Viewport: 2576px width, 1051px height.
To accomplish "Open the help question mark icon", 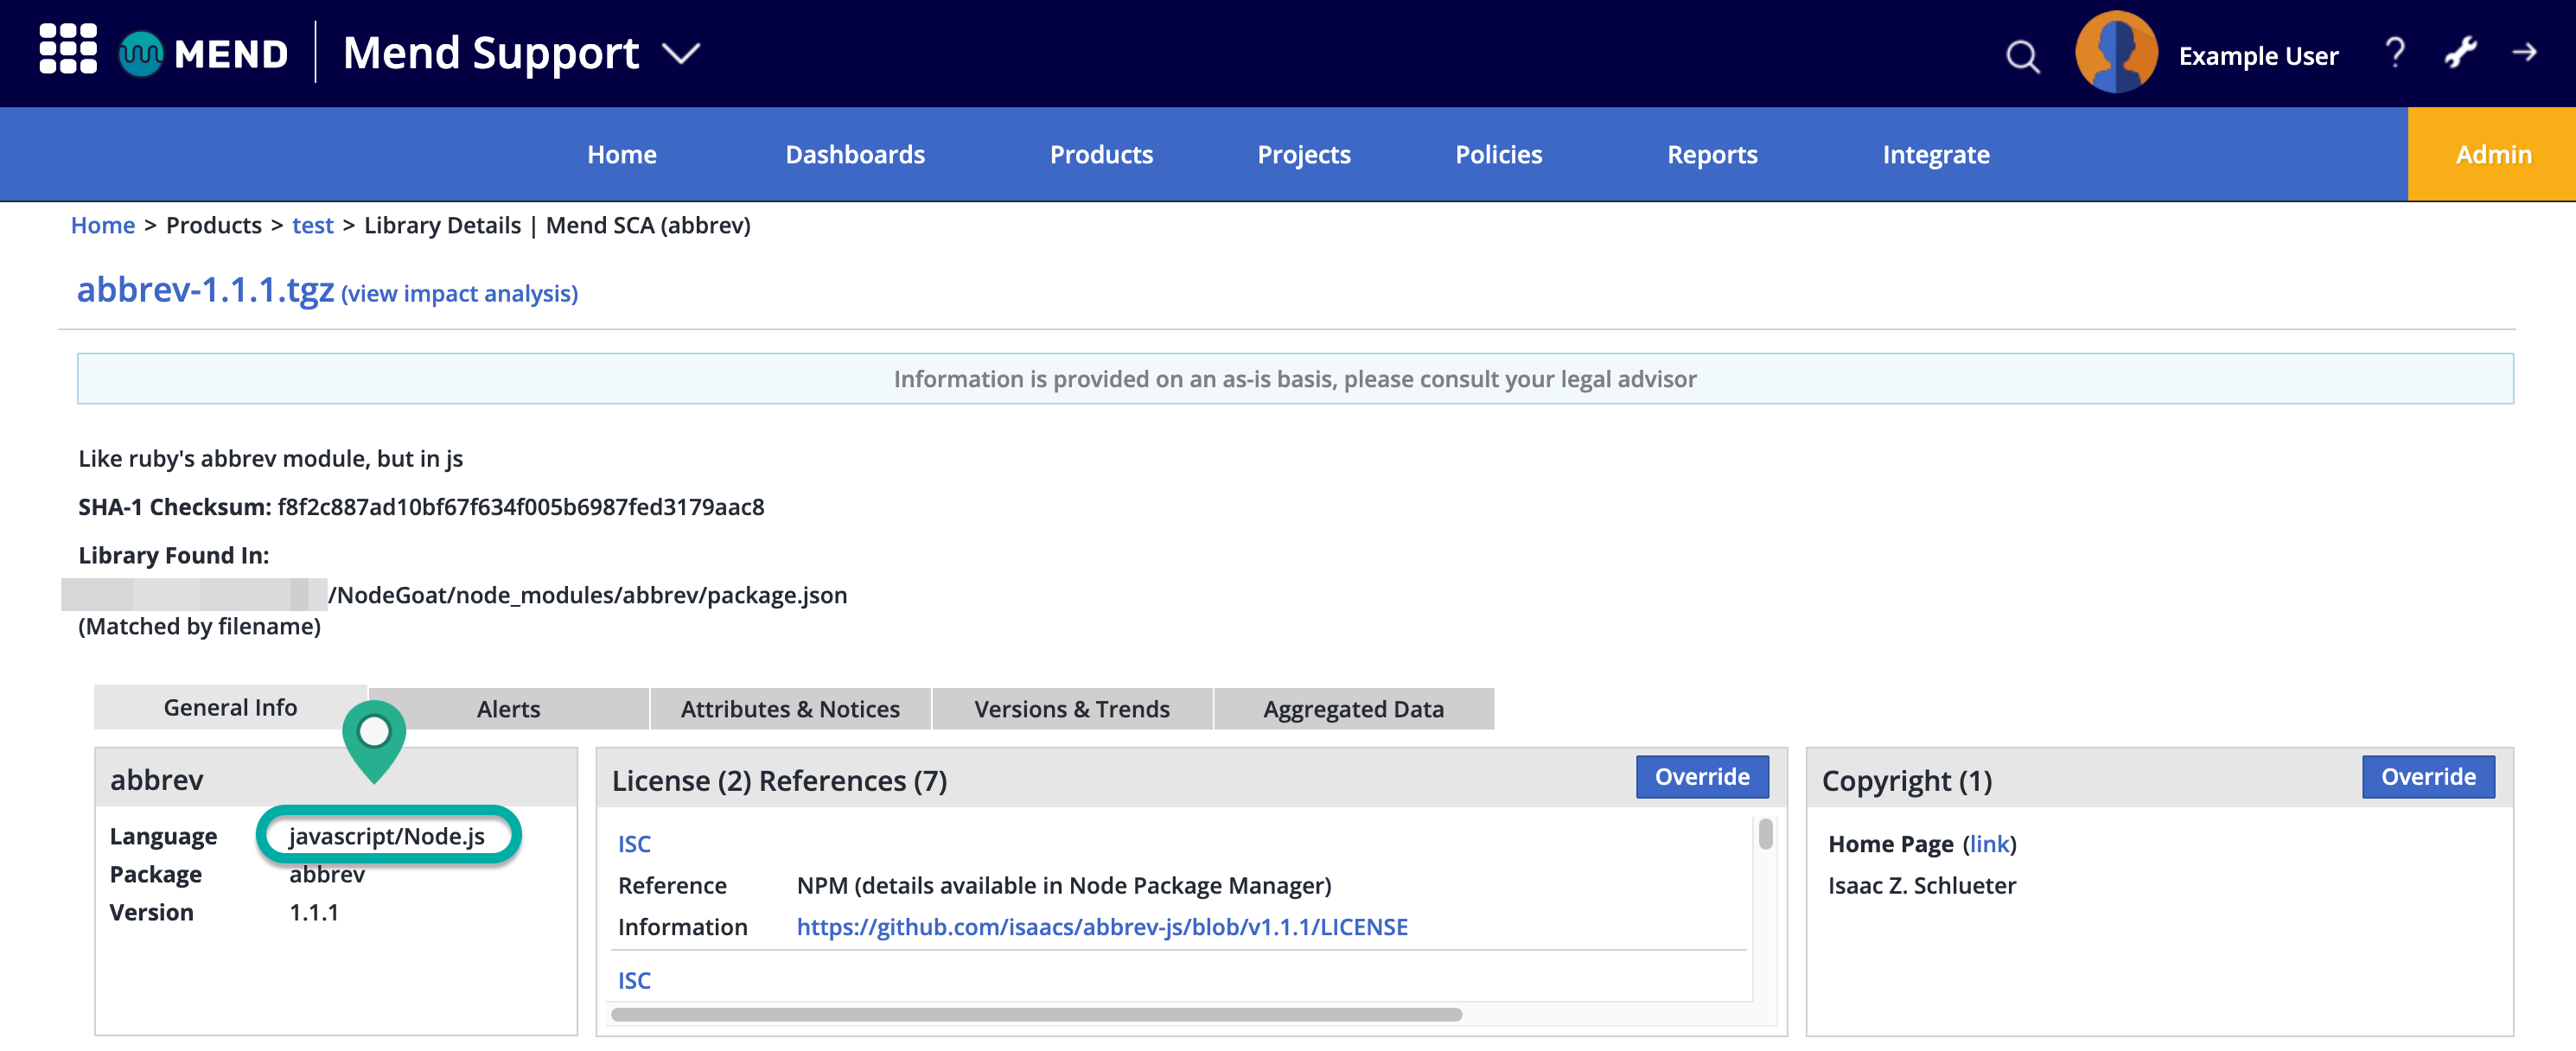I will (x=2394, y=53).
